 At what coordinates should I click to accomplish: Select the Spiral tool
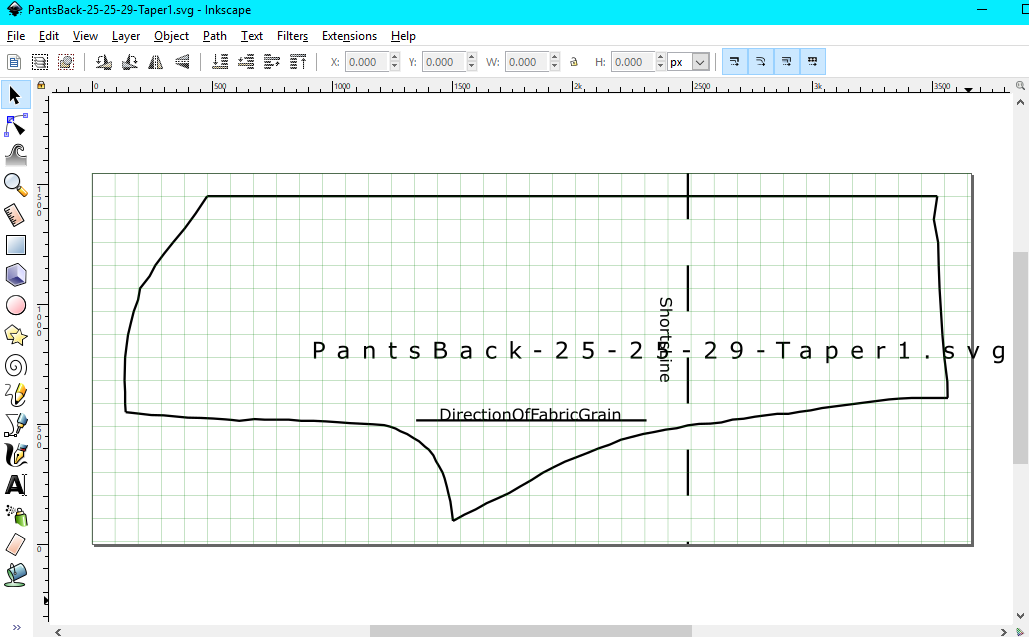point(15,364)
